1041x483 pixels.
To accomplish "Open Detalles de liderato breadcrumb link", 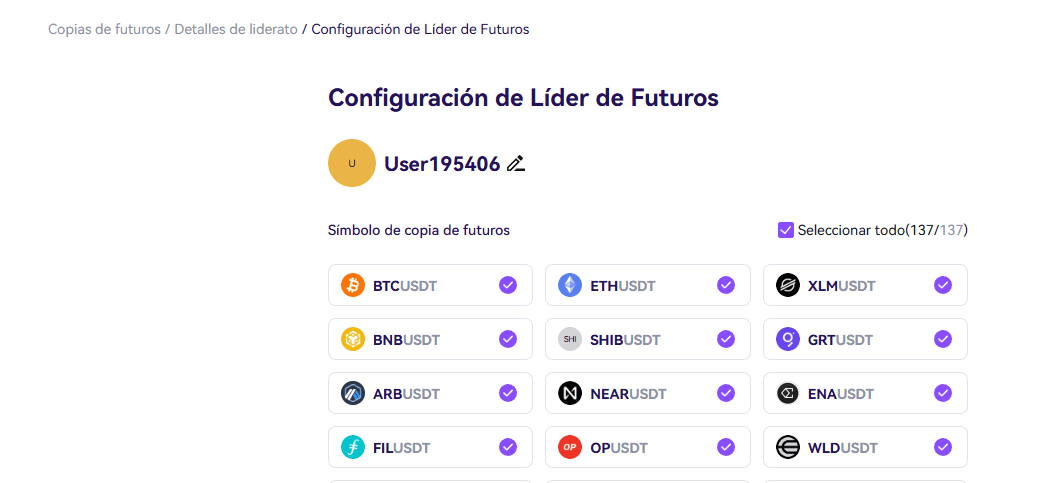I will 236,29.
